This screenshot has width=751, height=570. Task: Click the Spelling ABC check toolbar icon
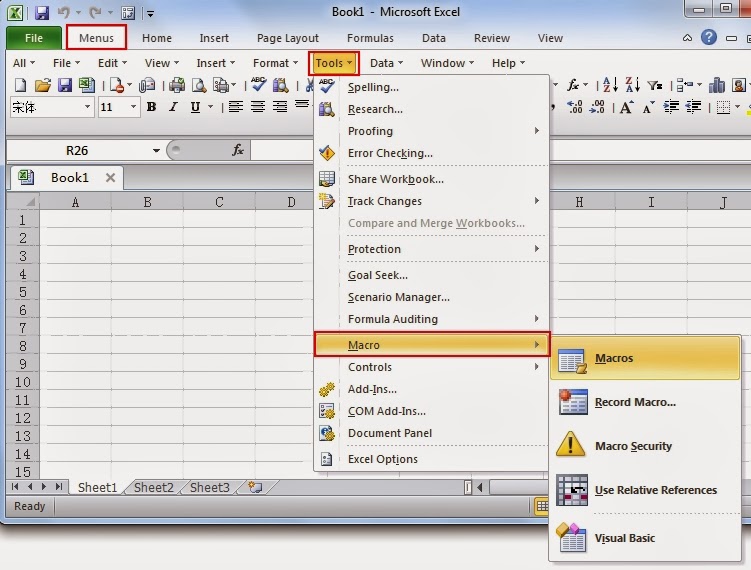259,85
